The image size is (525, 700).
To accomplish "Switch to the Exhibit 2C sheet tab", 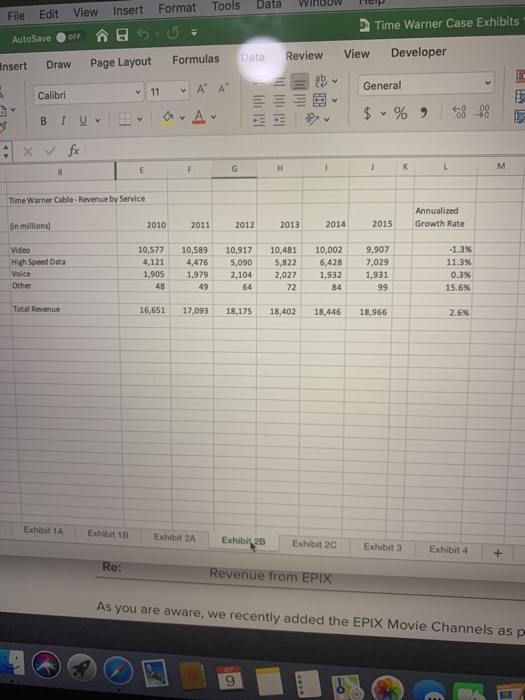I will pos(314,544).
